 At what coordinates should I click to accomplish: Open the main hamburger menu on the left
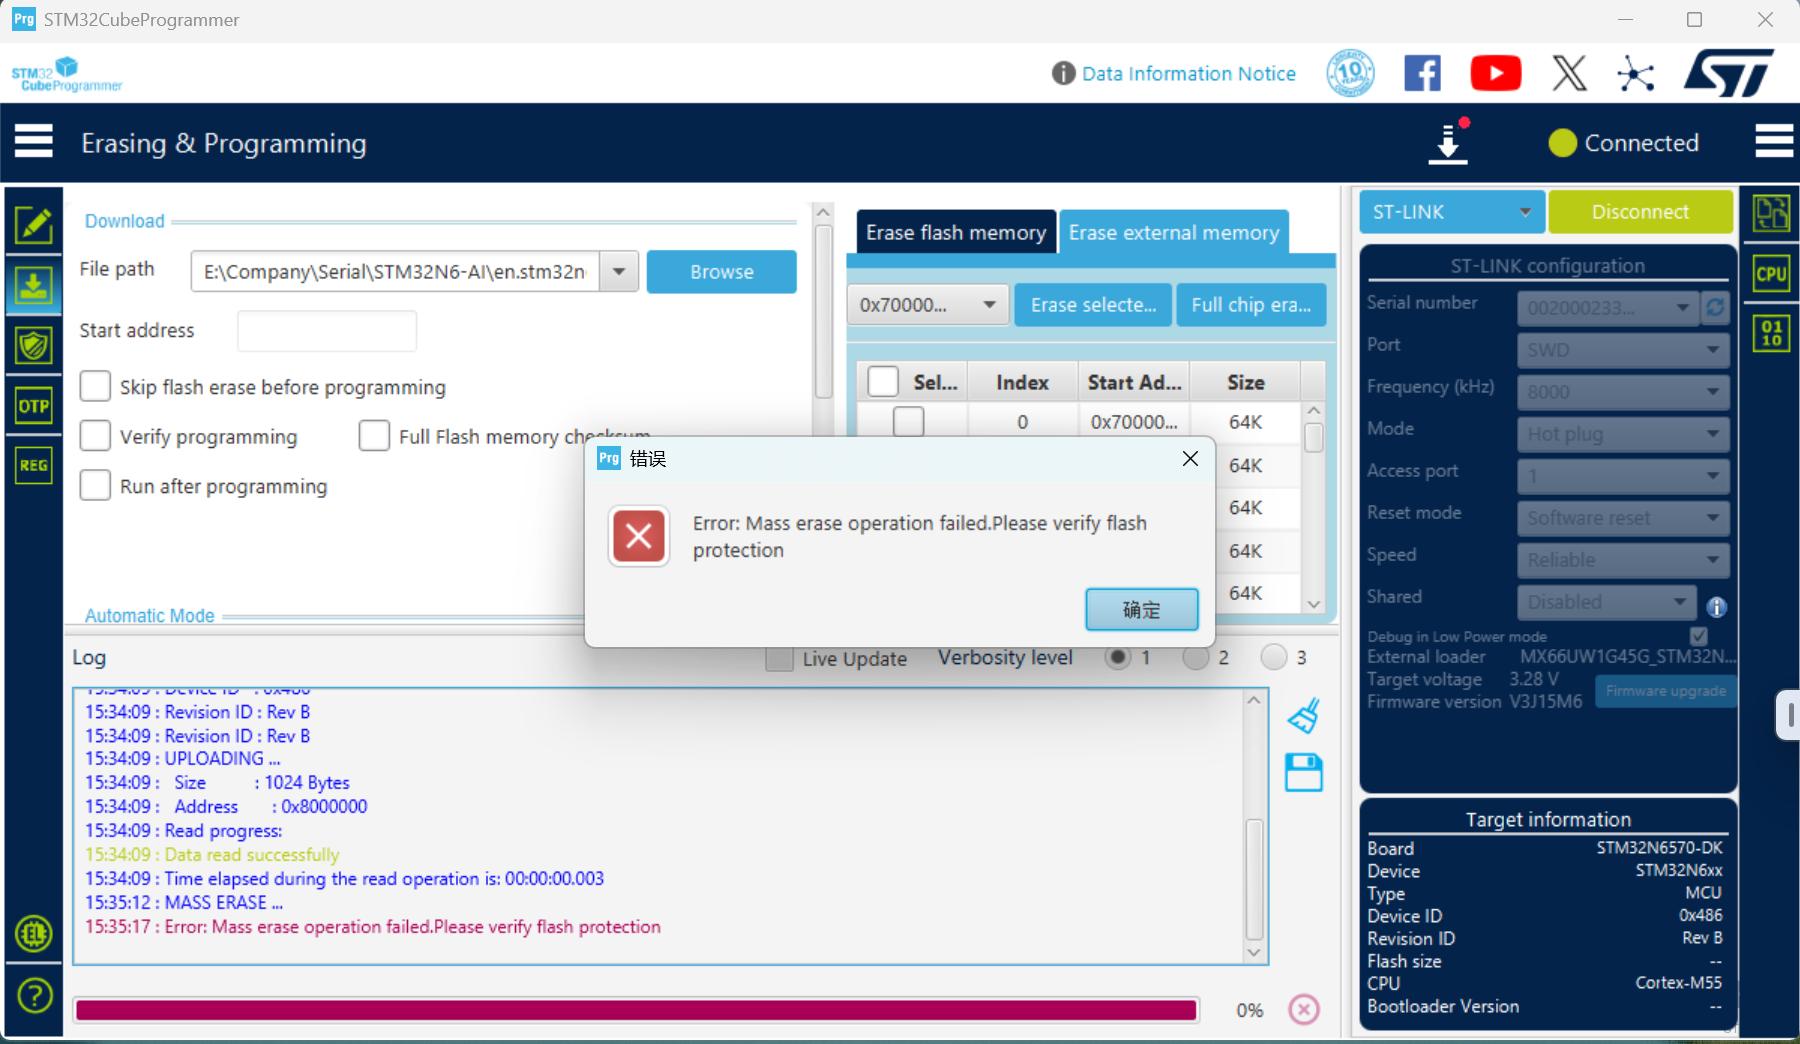33,142
